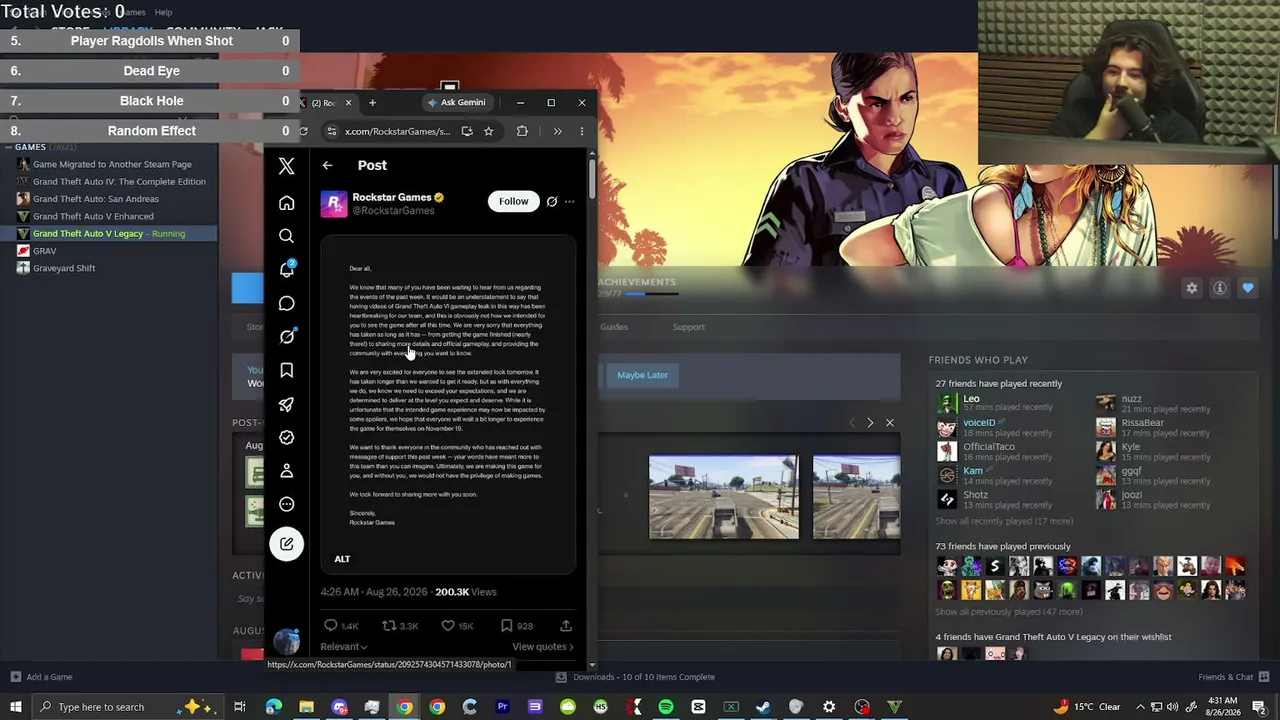
Task: Click the Windows Start button
Action: 15,707
